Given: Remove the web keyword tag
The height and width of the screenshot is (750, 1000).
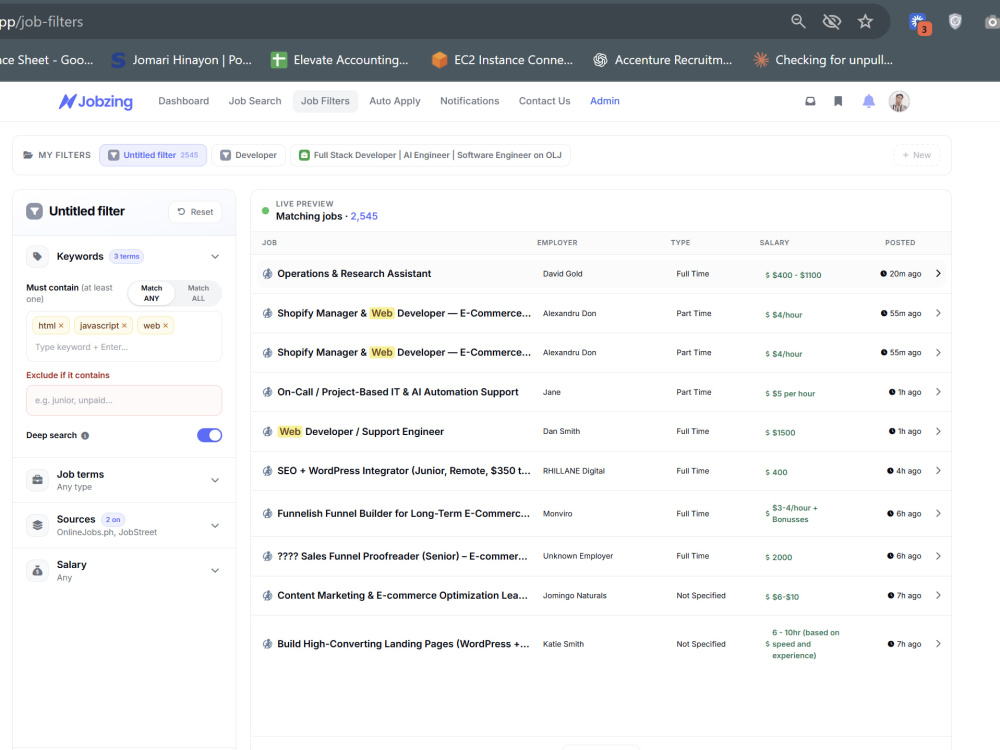Looking at the screenshot, I should click(x=165, y=326).
